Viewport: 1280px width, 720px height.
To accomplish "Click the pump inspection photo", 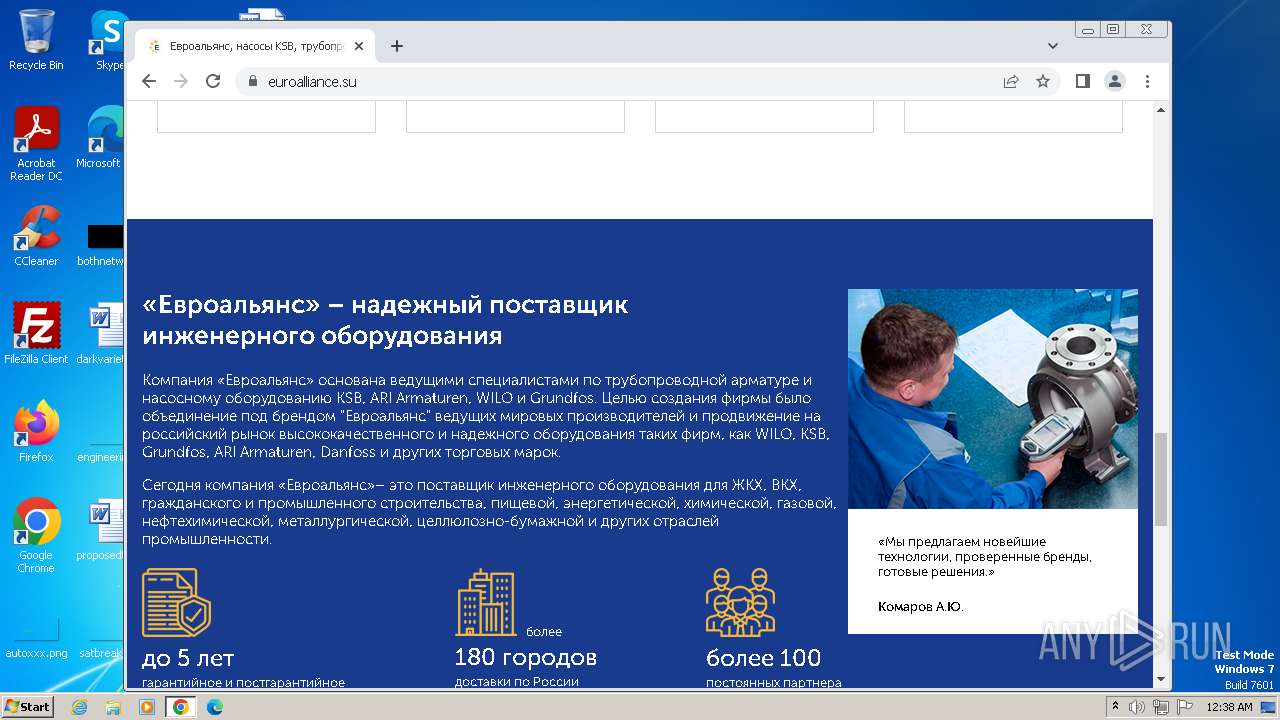I will pyautogui.click(x=993, y=399).
